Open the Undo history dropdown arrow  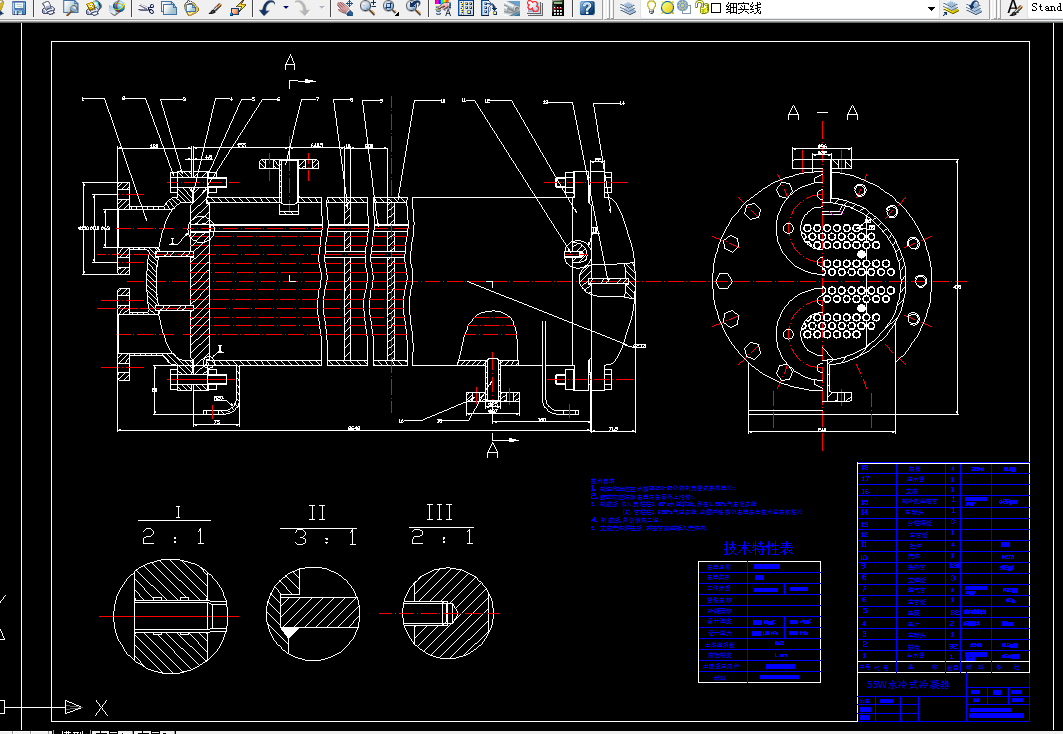285,8
